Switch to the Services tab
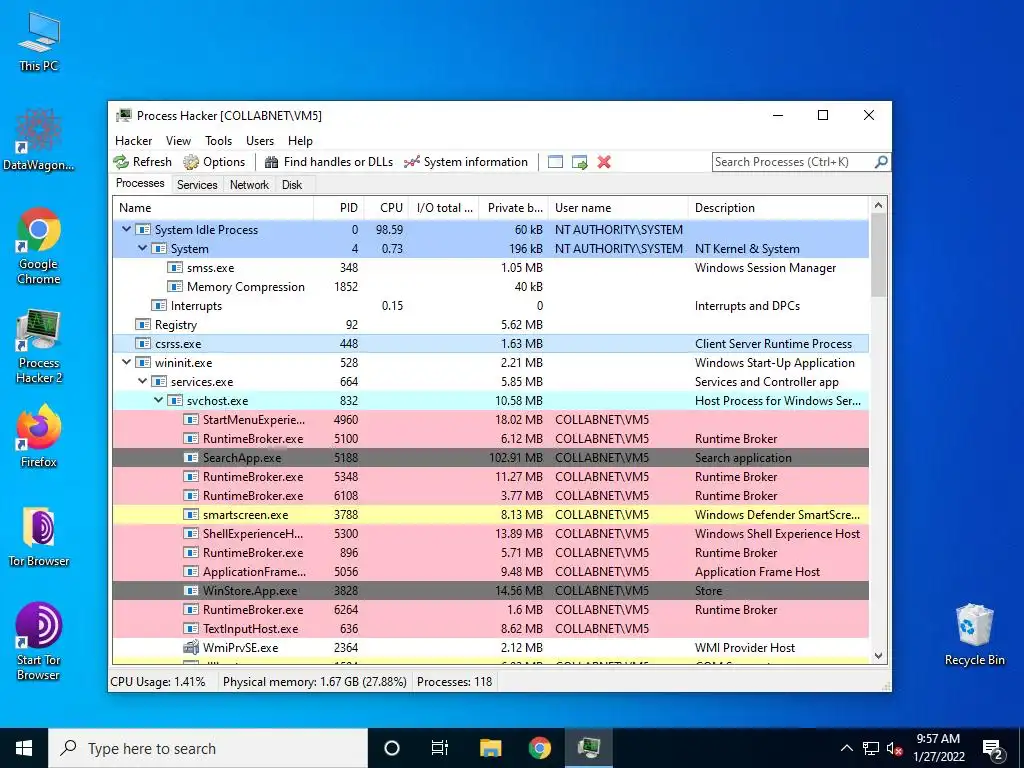Image resolution: width=1024 pixels, height=768 pixels. click(x=197, y=185)
